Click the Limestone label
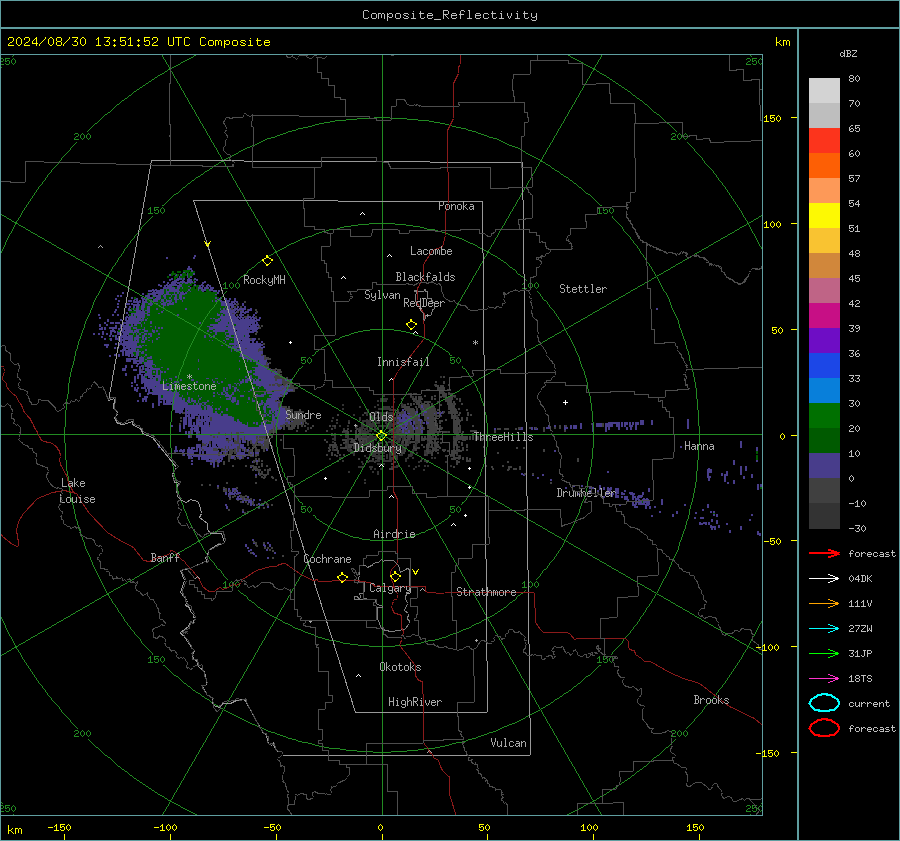900x841 pixels. (x=189, y=386)
